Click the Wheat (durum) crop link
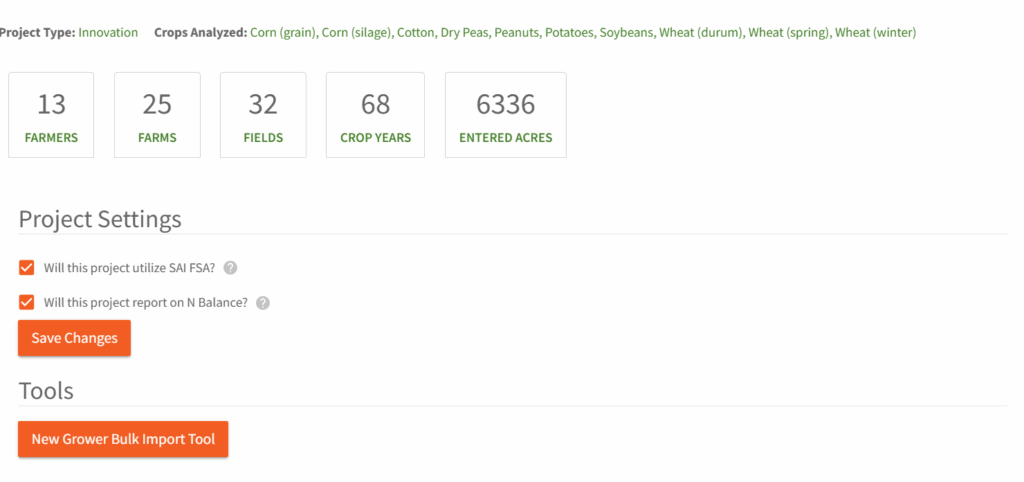The width and height of the screenshot is (1024, 482). pos(700,32)
